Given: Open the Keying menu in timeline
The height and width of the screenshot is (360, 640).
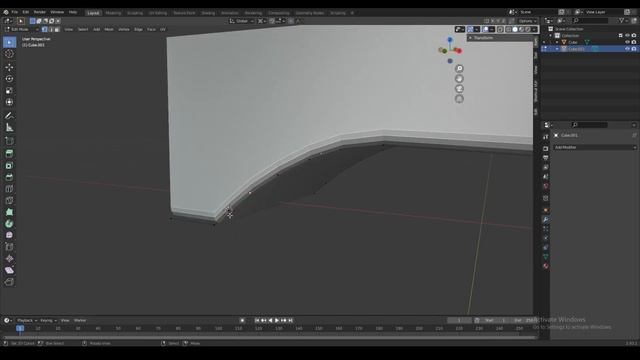Looking at the screenshot, I should (48, 320).
